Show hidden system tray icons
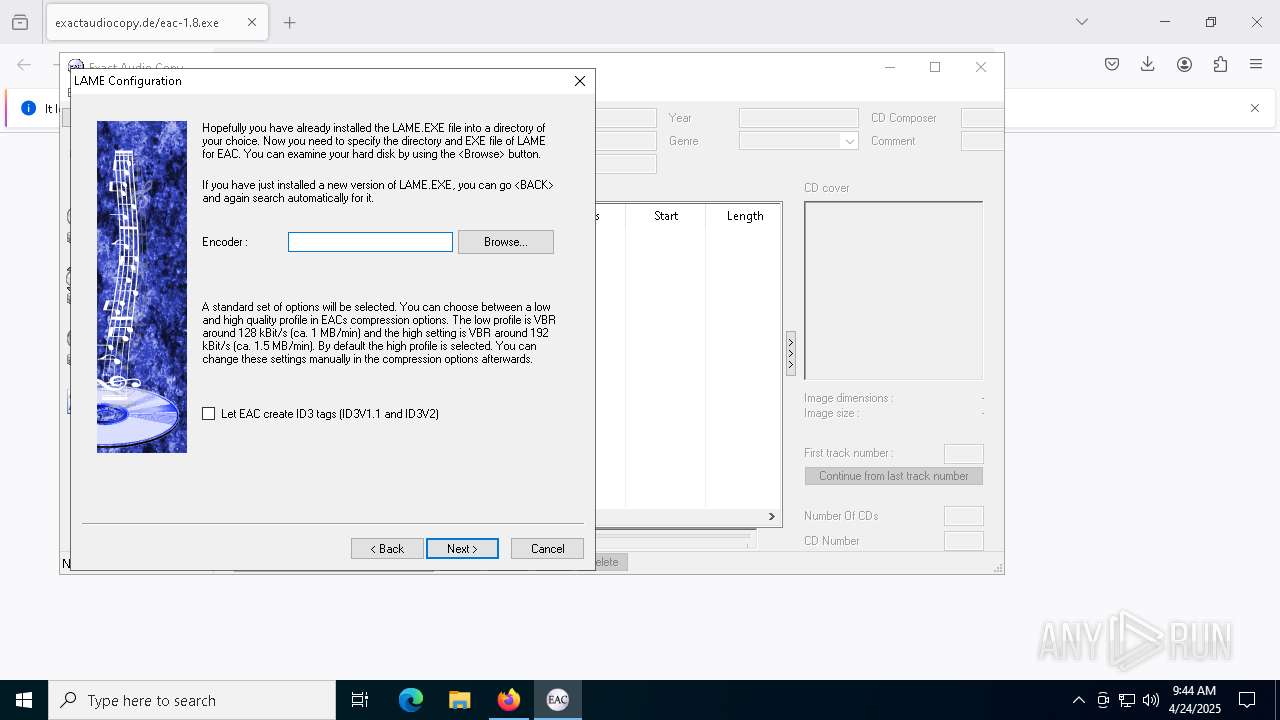Viewport: 1280px width, 720px height. (1078, 700)
